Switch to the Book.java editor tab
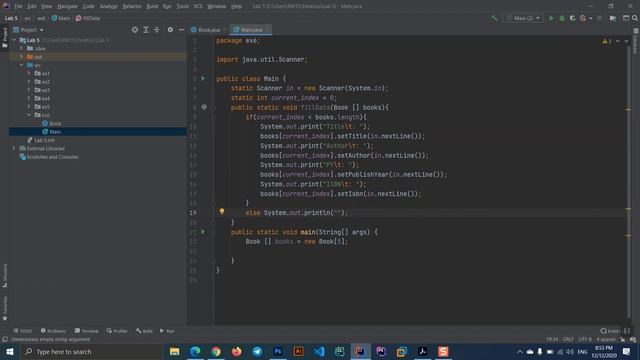 [x=208, y=30]
